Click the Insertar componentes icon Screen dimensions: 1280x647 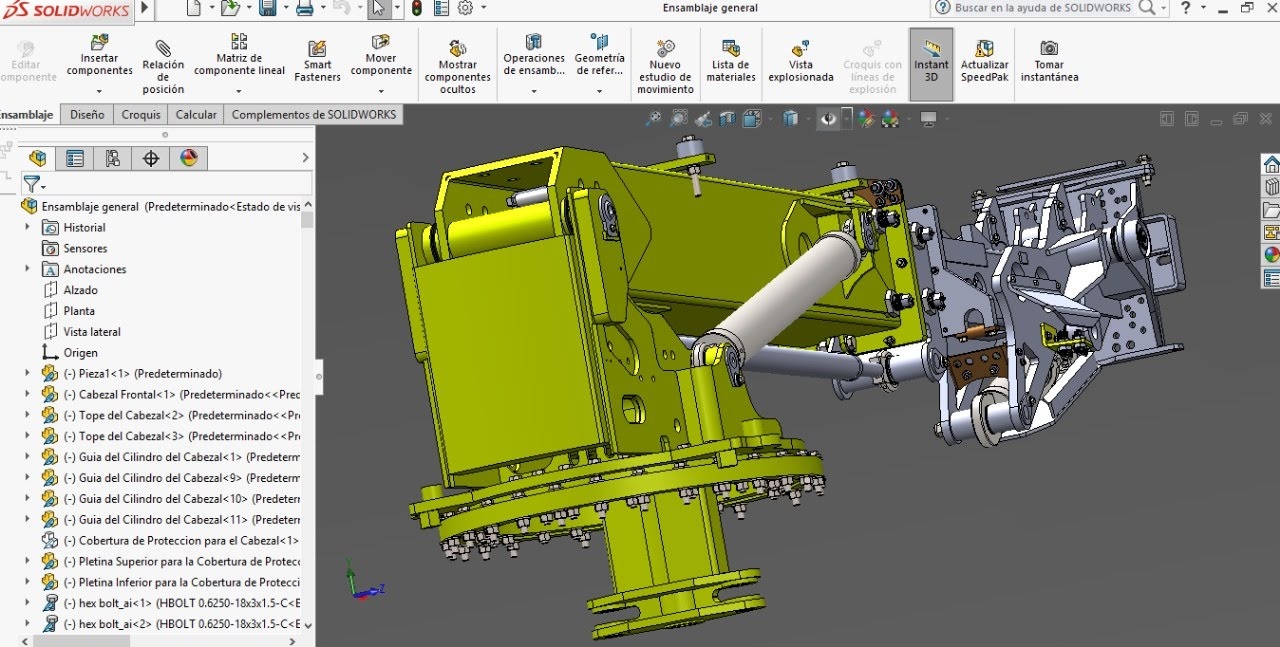click(99, 43)
